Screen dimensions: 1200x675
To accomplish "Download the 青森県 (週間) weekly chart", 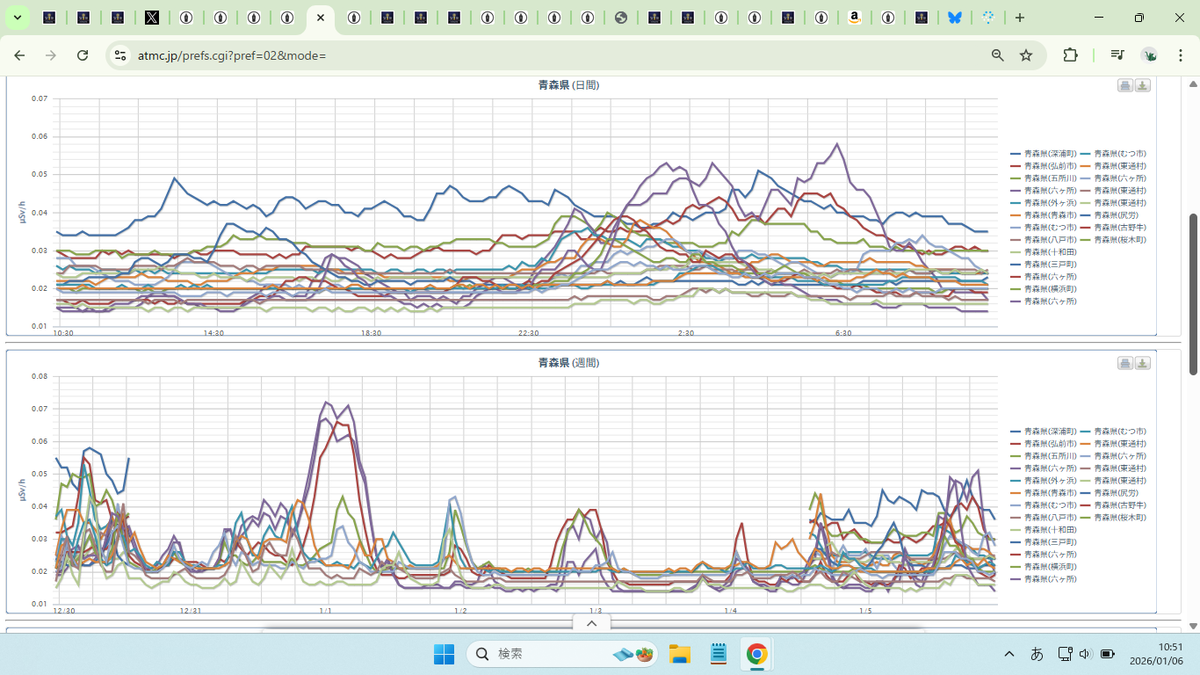I will (1143, 363).
